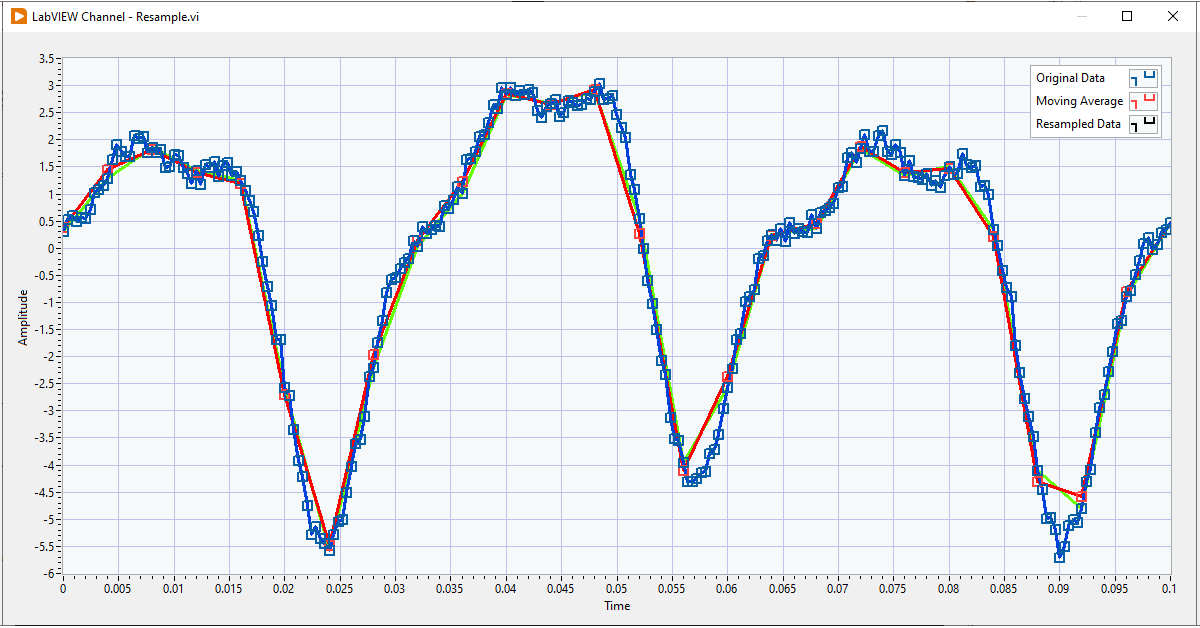Image resolution: width=1200 pixels, height=628 pixels.
Task: Click the window title LabVIEW Channel - Resample.vi
Action: click(115, 18)
